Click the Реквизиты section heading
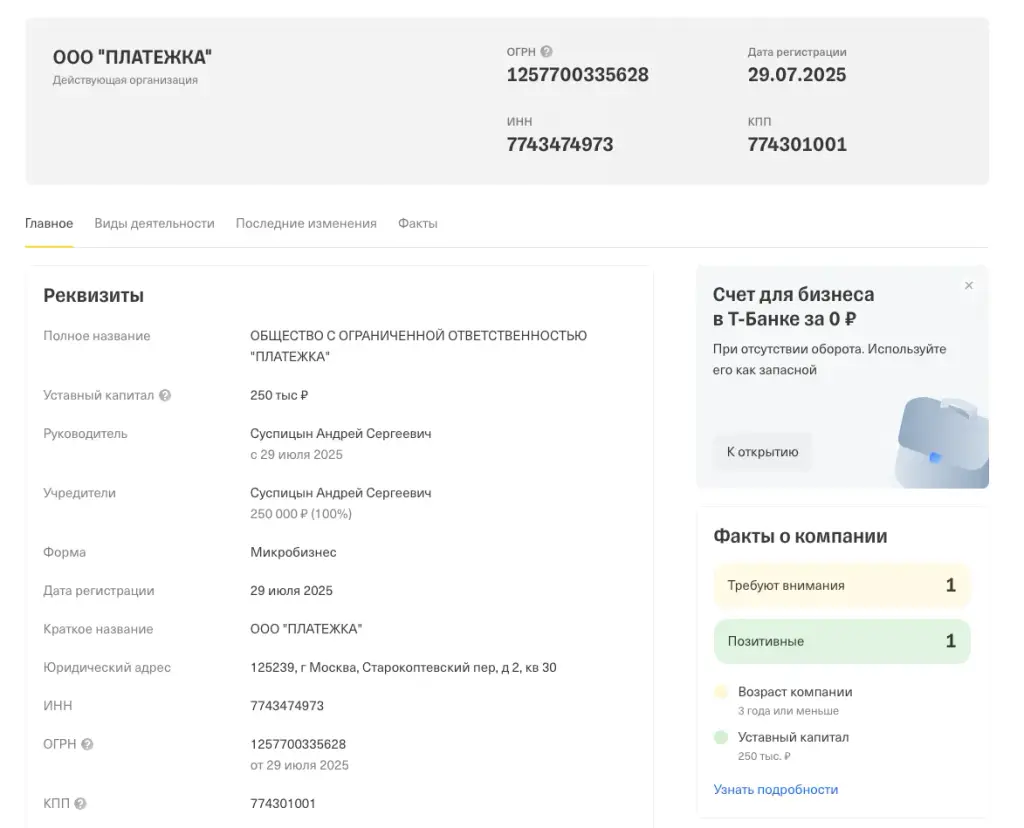1024x828 pixels. (93, 296)
